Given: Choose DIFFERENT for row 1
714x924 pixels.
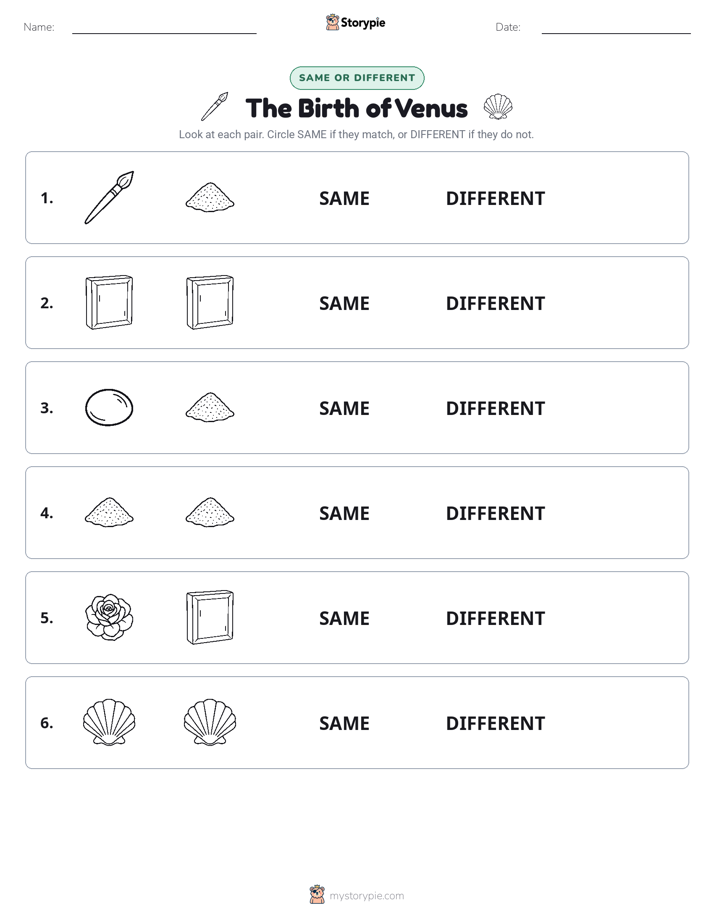Looking at the screenshot, I should point(495,199).
